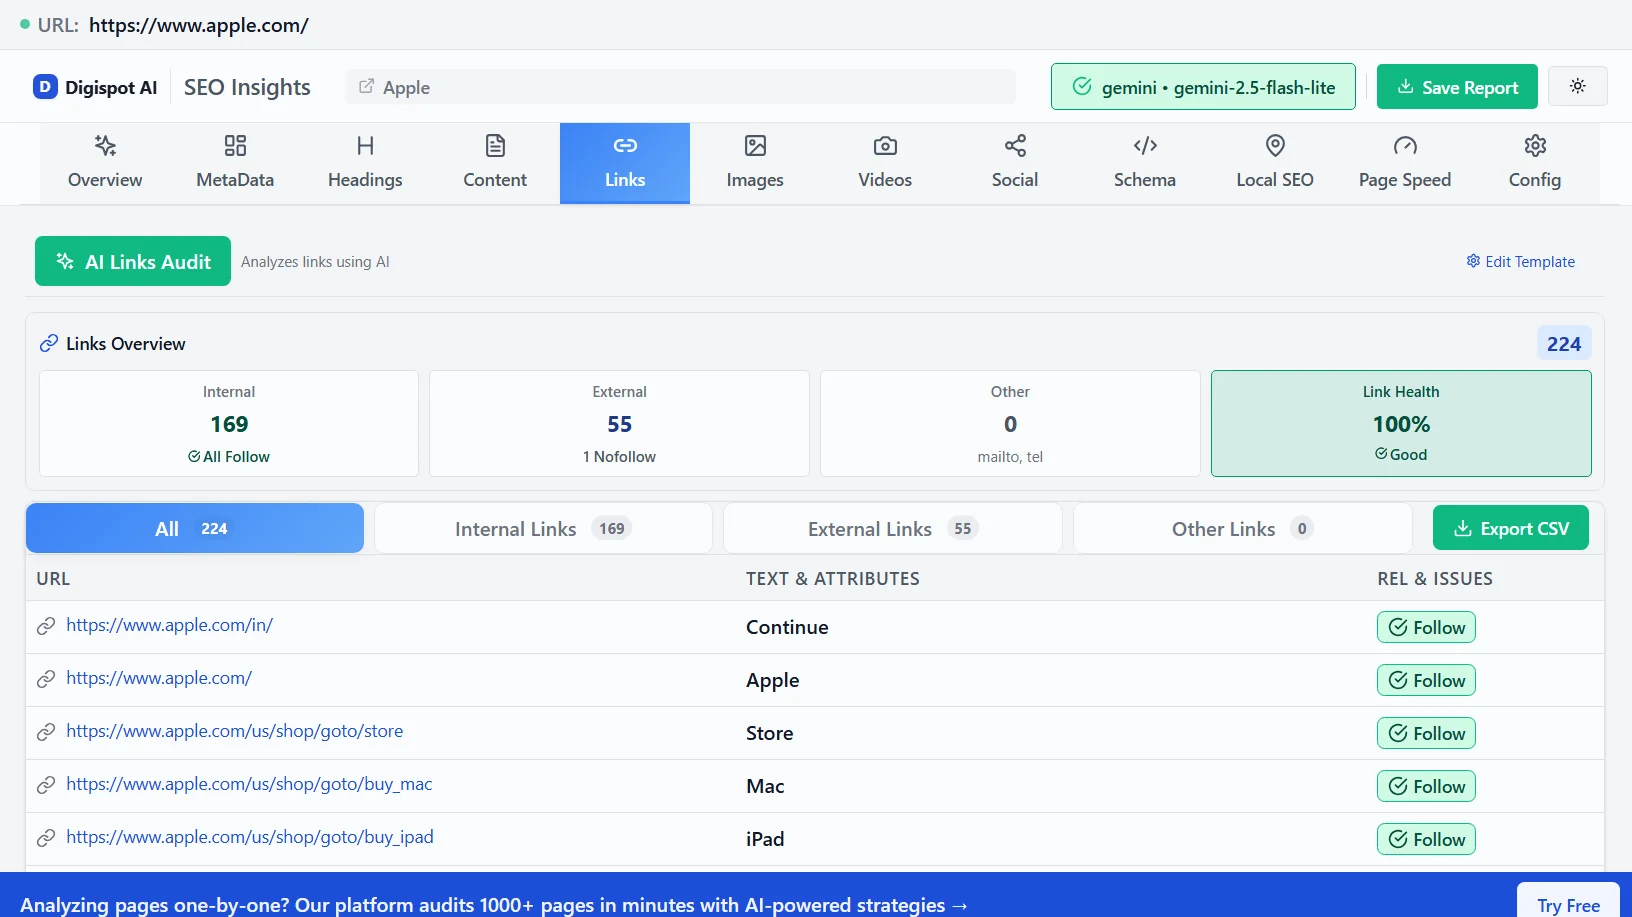Click the Schema code icon
The width and height of the screenshot is (1632, 917).
1144,146
